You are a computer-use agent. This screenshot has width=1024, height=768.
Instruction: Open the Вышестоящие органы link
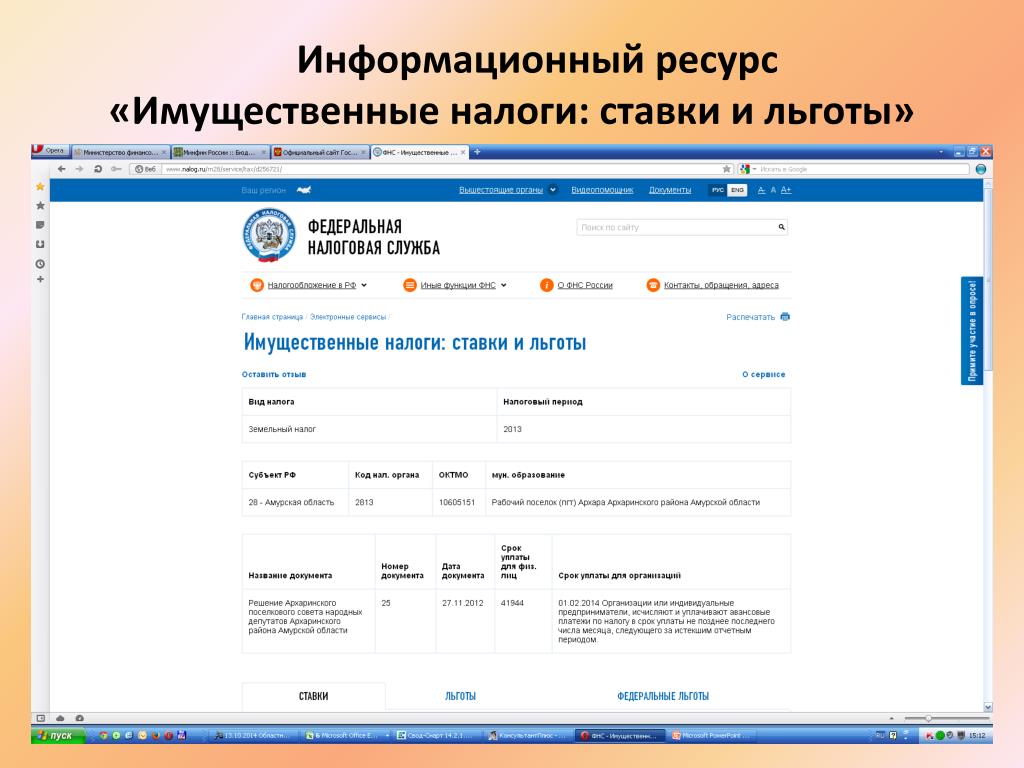[x=501, y=190]
